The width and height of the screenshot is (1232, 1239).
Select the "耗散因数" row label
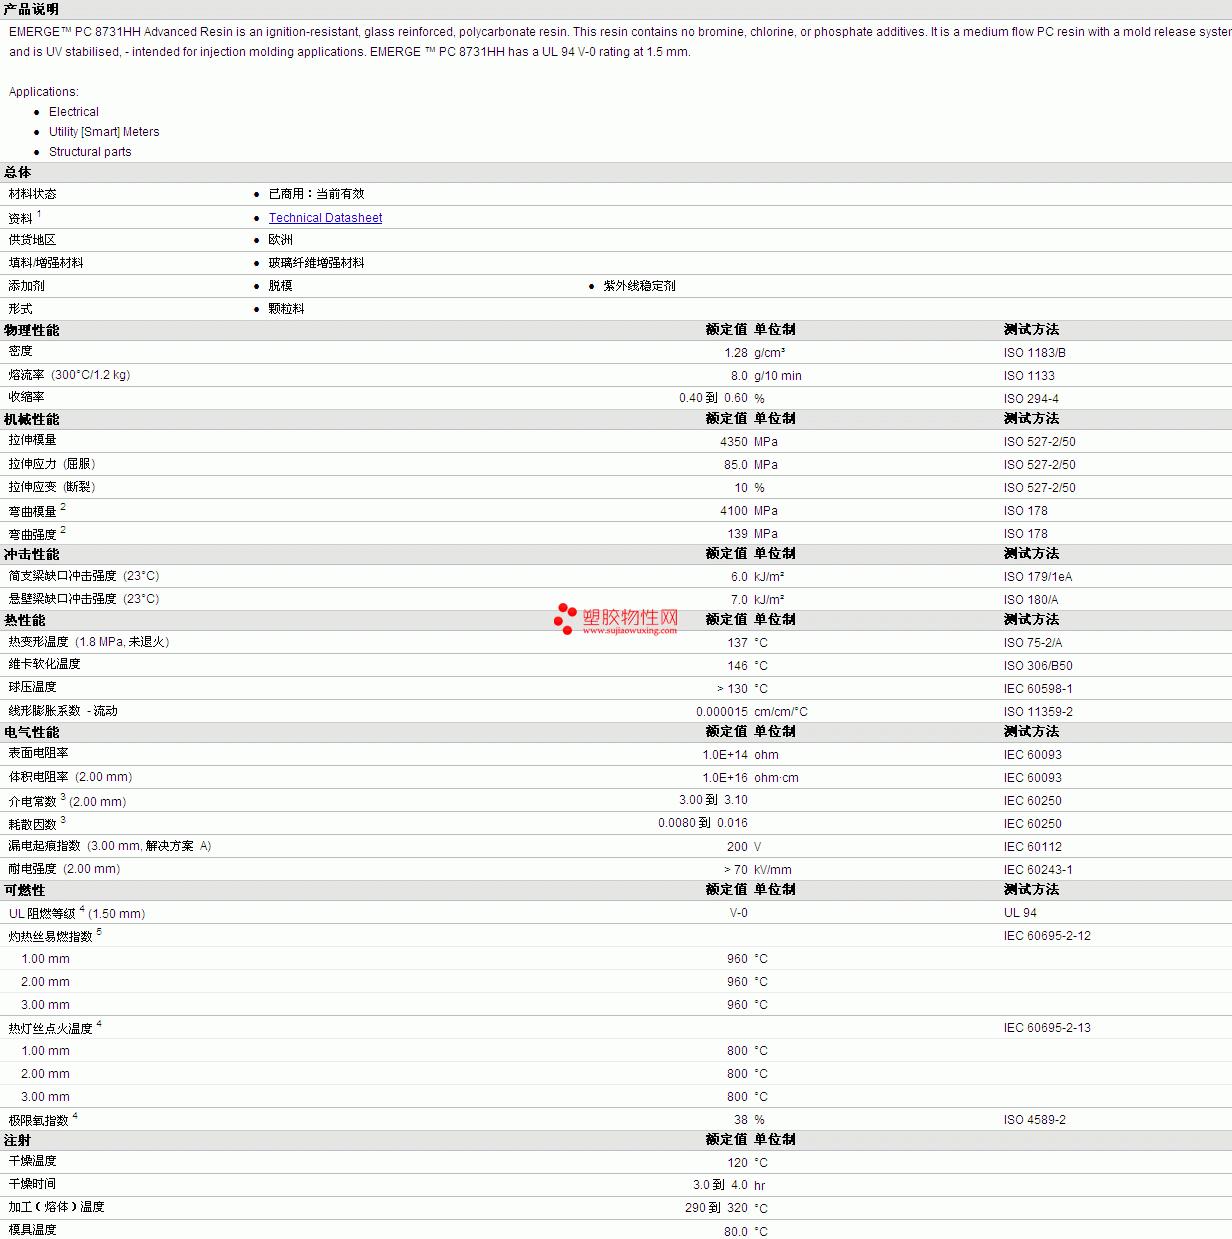(33, 825)
